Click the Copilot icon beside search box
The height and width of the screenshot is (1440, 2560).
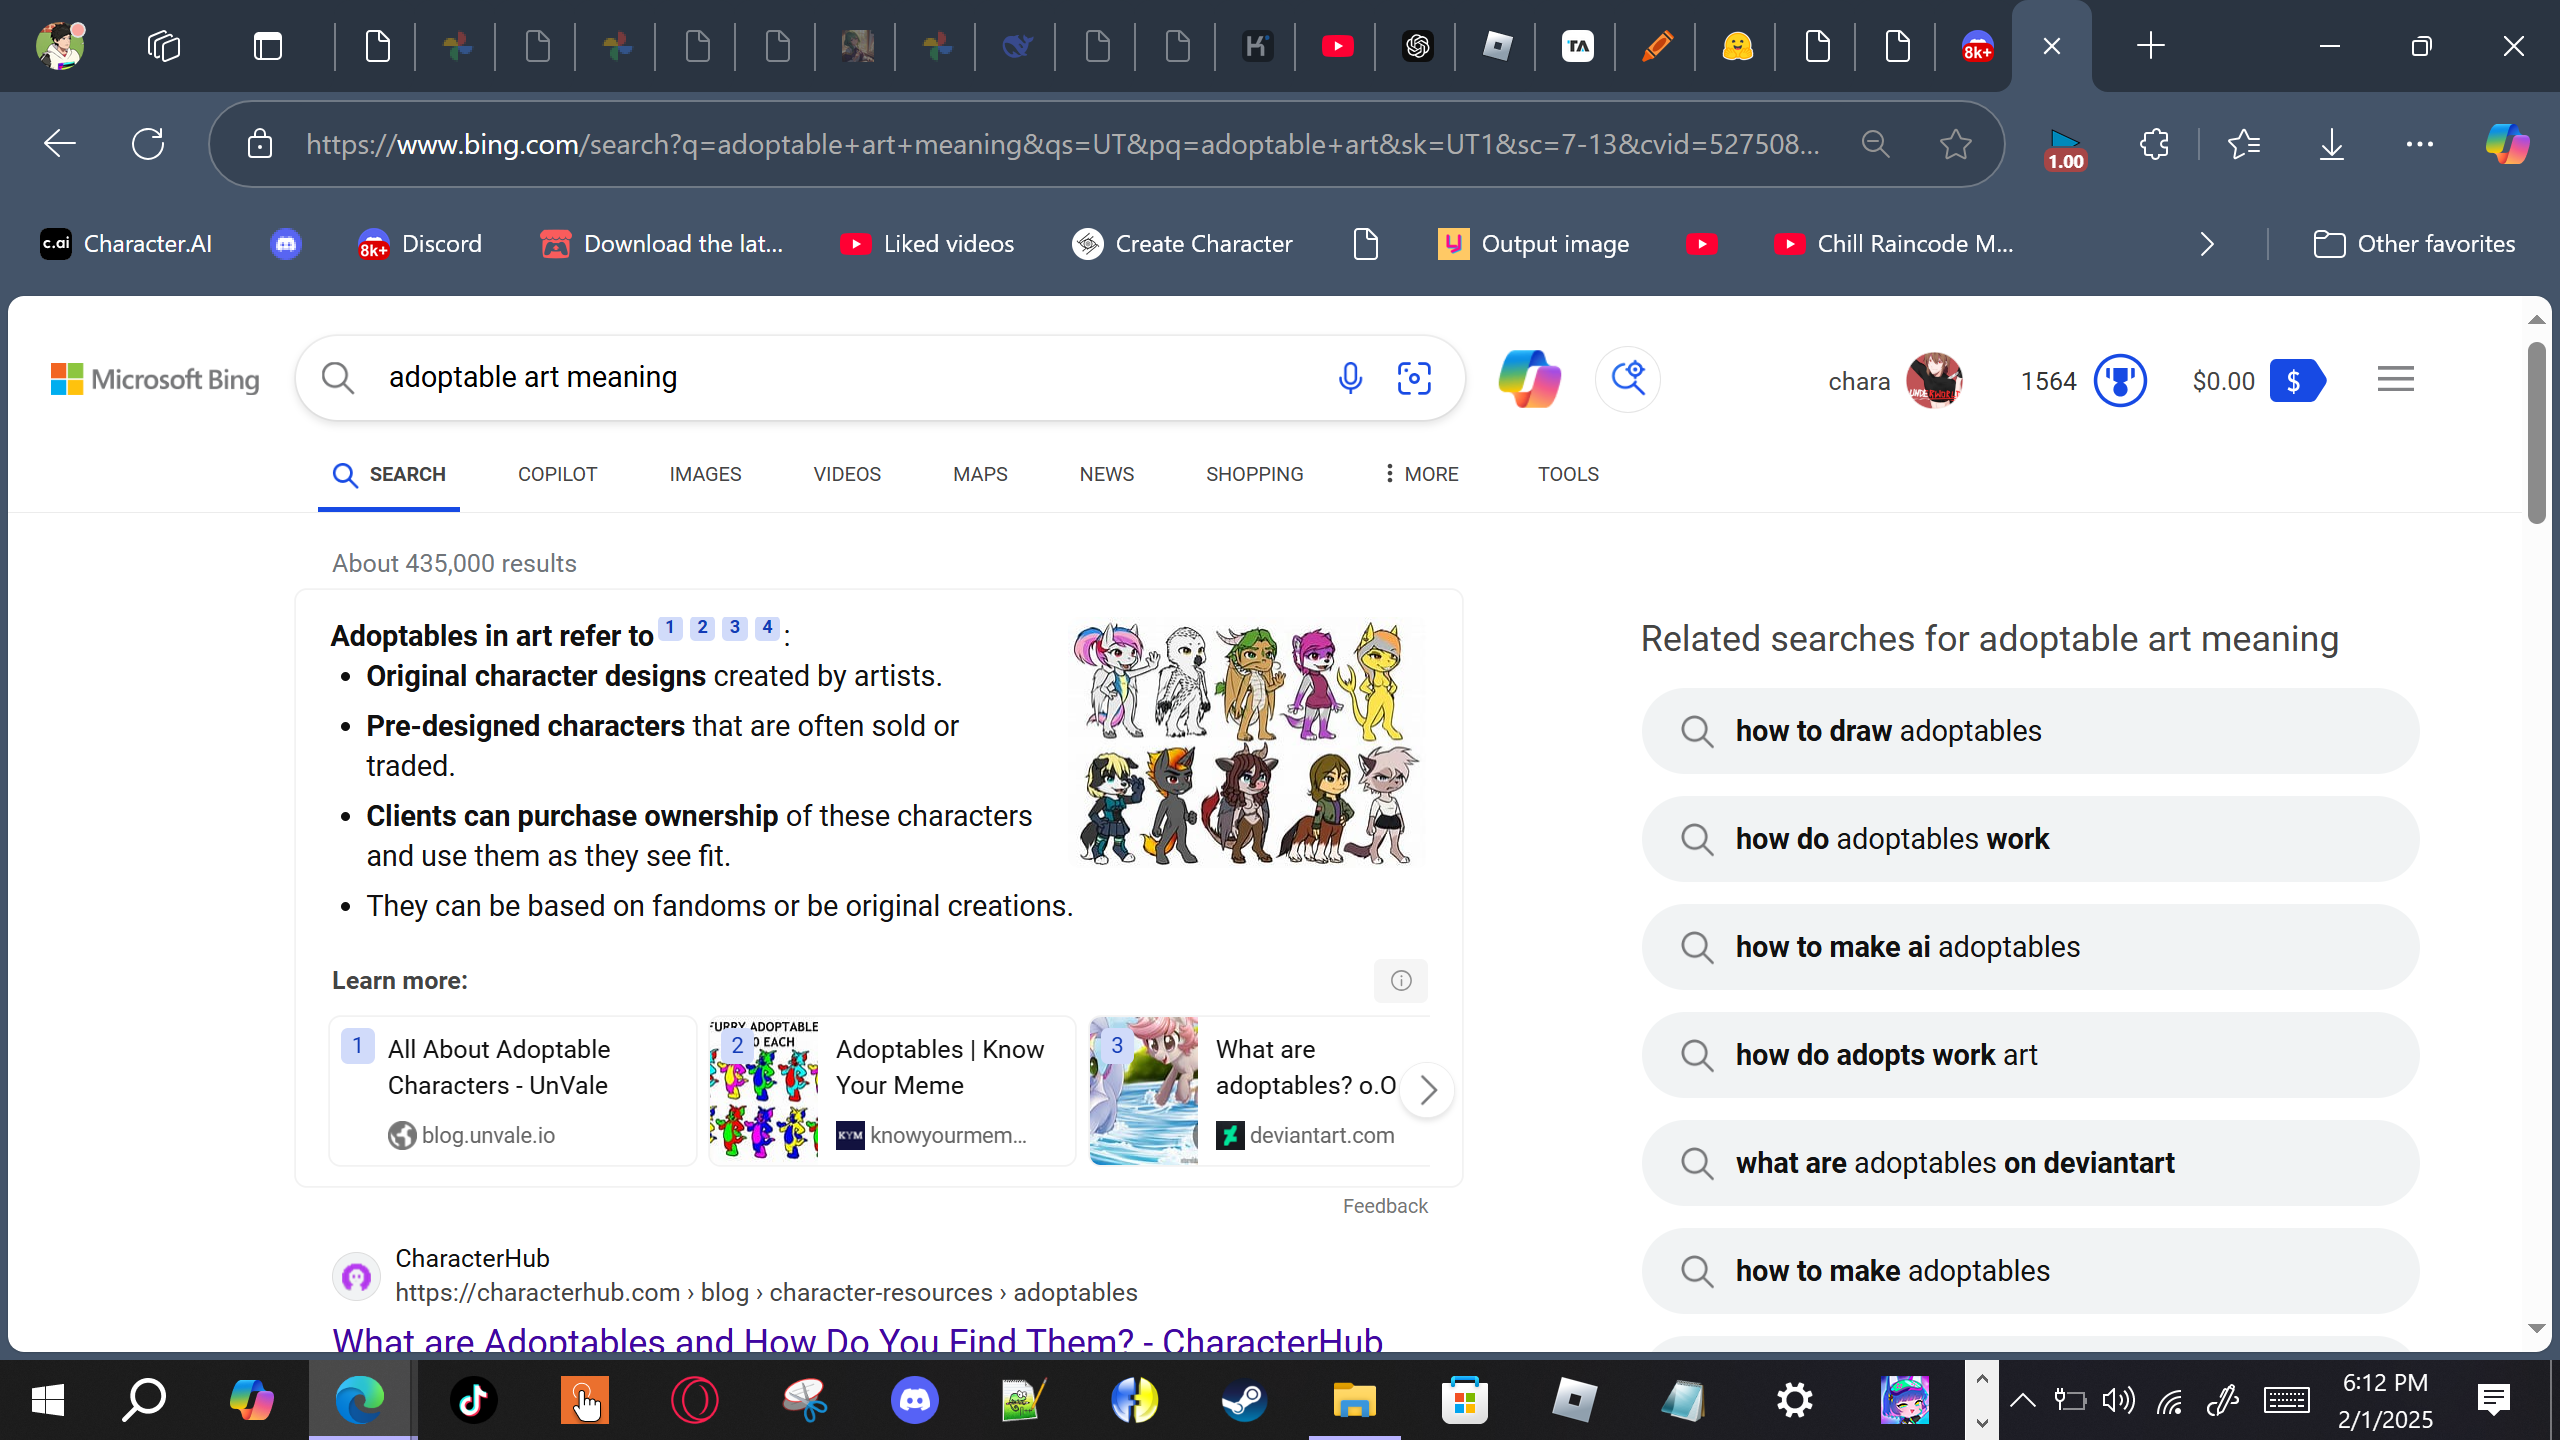click(x=1529, y=379)
